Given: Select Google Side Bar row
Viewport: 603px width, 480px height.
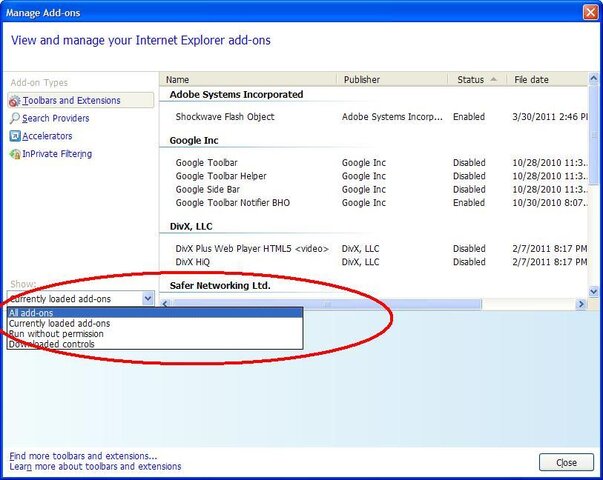Looking at the screenshot, I should pyautogui.click(x=374, y=189).
